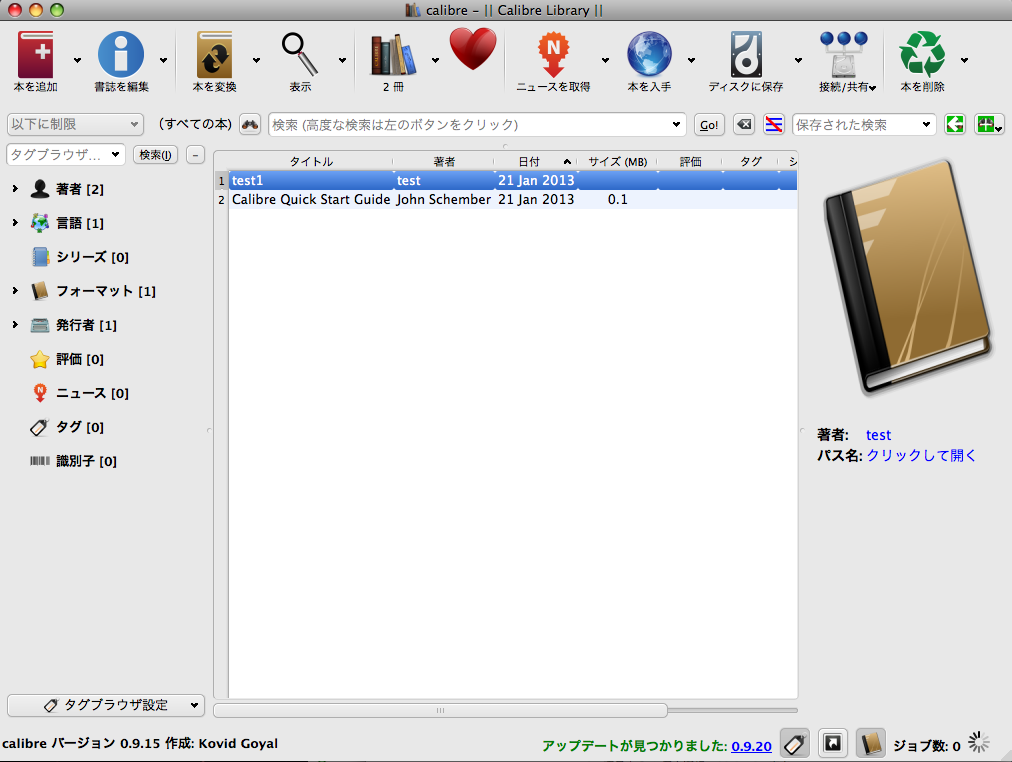Click the Add books (本を追加) icon
The height and width of the screenshot is (762, 1012).
pyautogui.click(x=35, y=55)
